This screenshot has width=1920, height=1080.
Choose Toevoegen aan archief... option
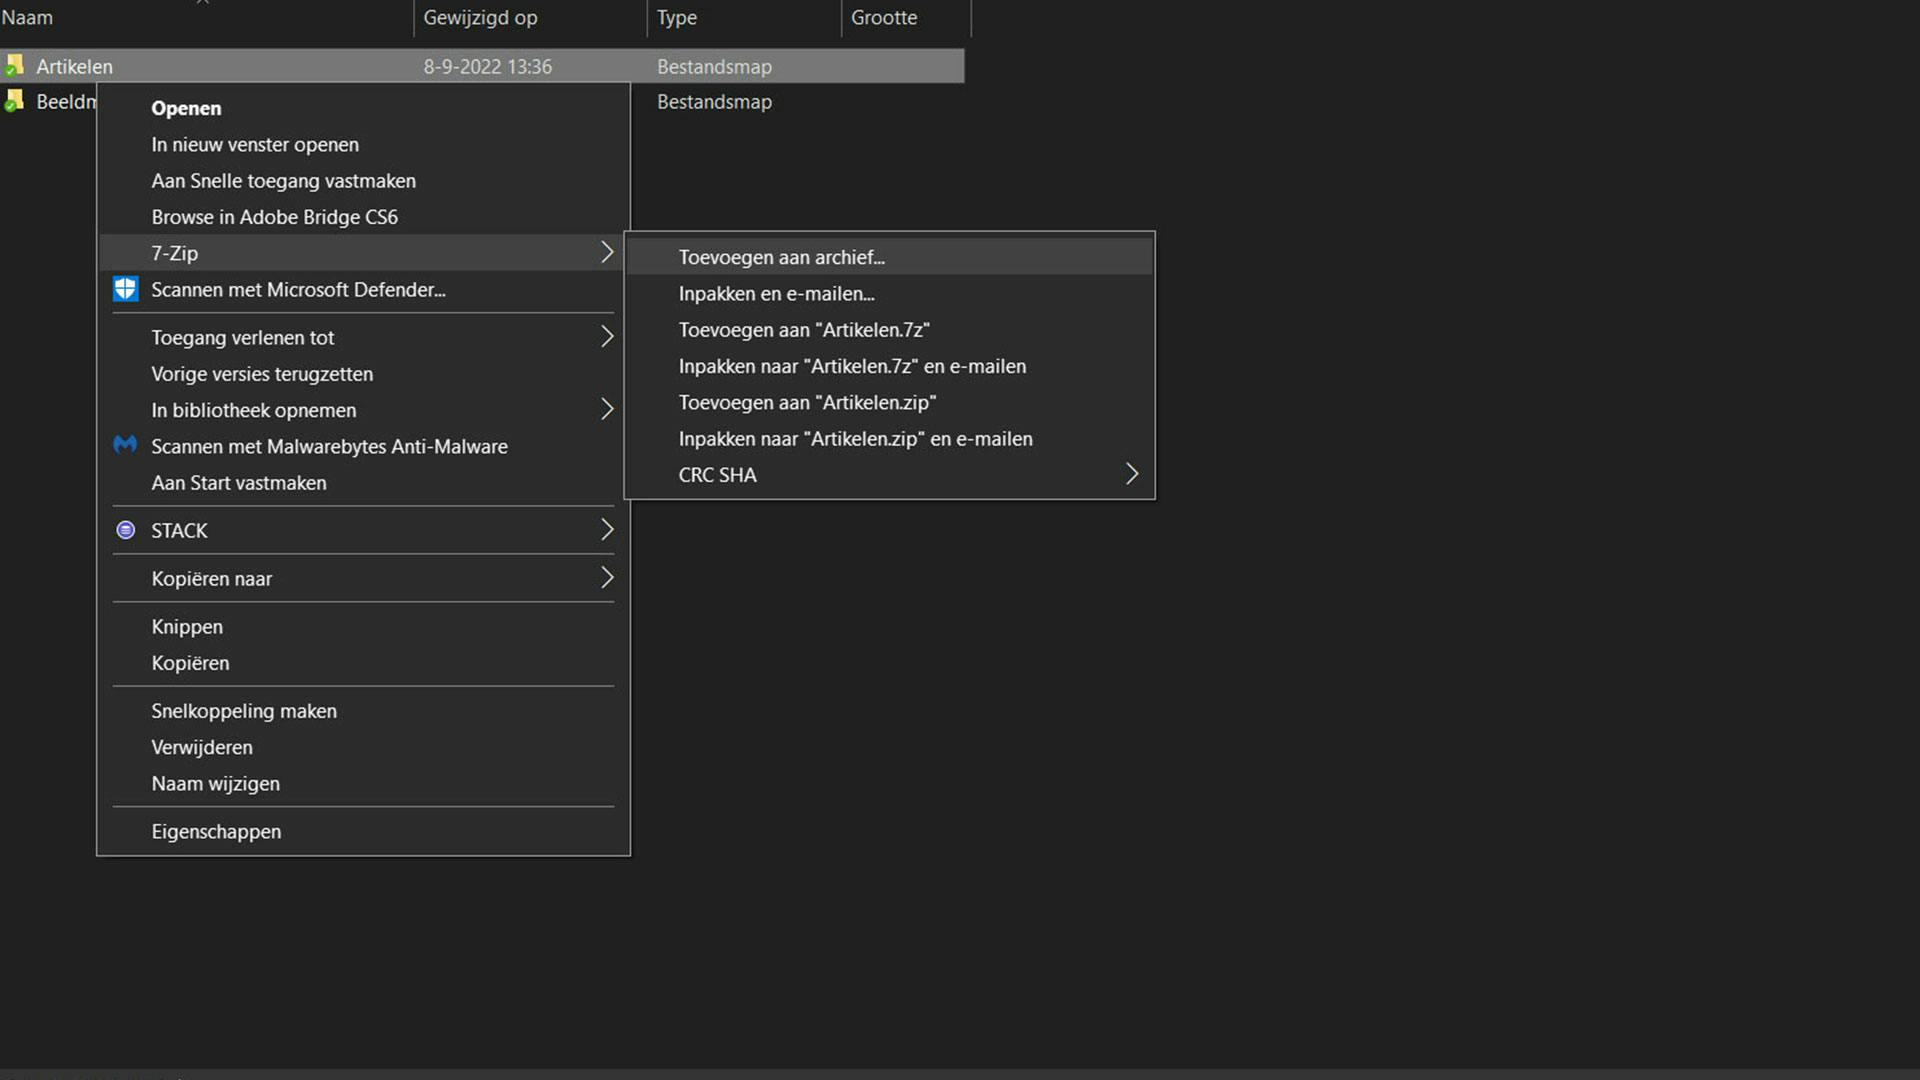pyautogui.click(x=781, y=258)
